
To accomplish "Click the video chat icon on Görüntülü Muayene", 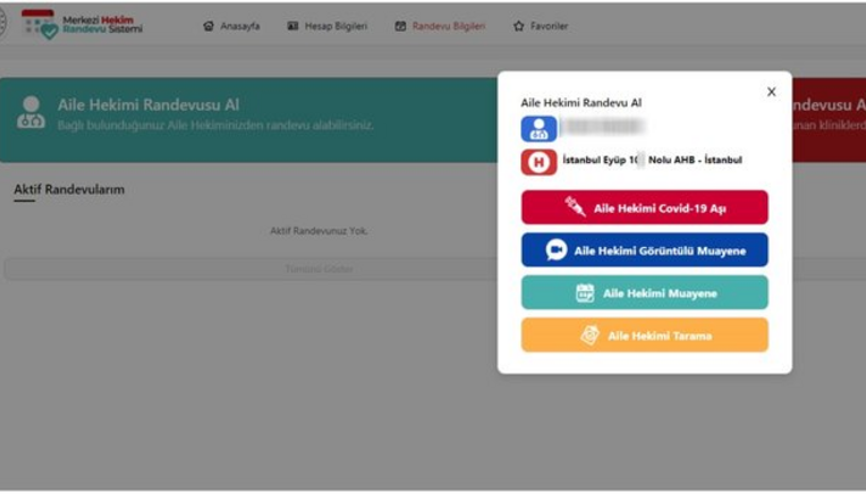I will pos(556,250).
